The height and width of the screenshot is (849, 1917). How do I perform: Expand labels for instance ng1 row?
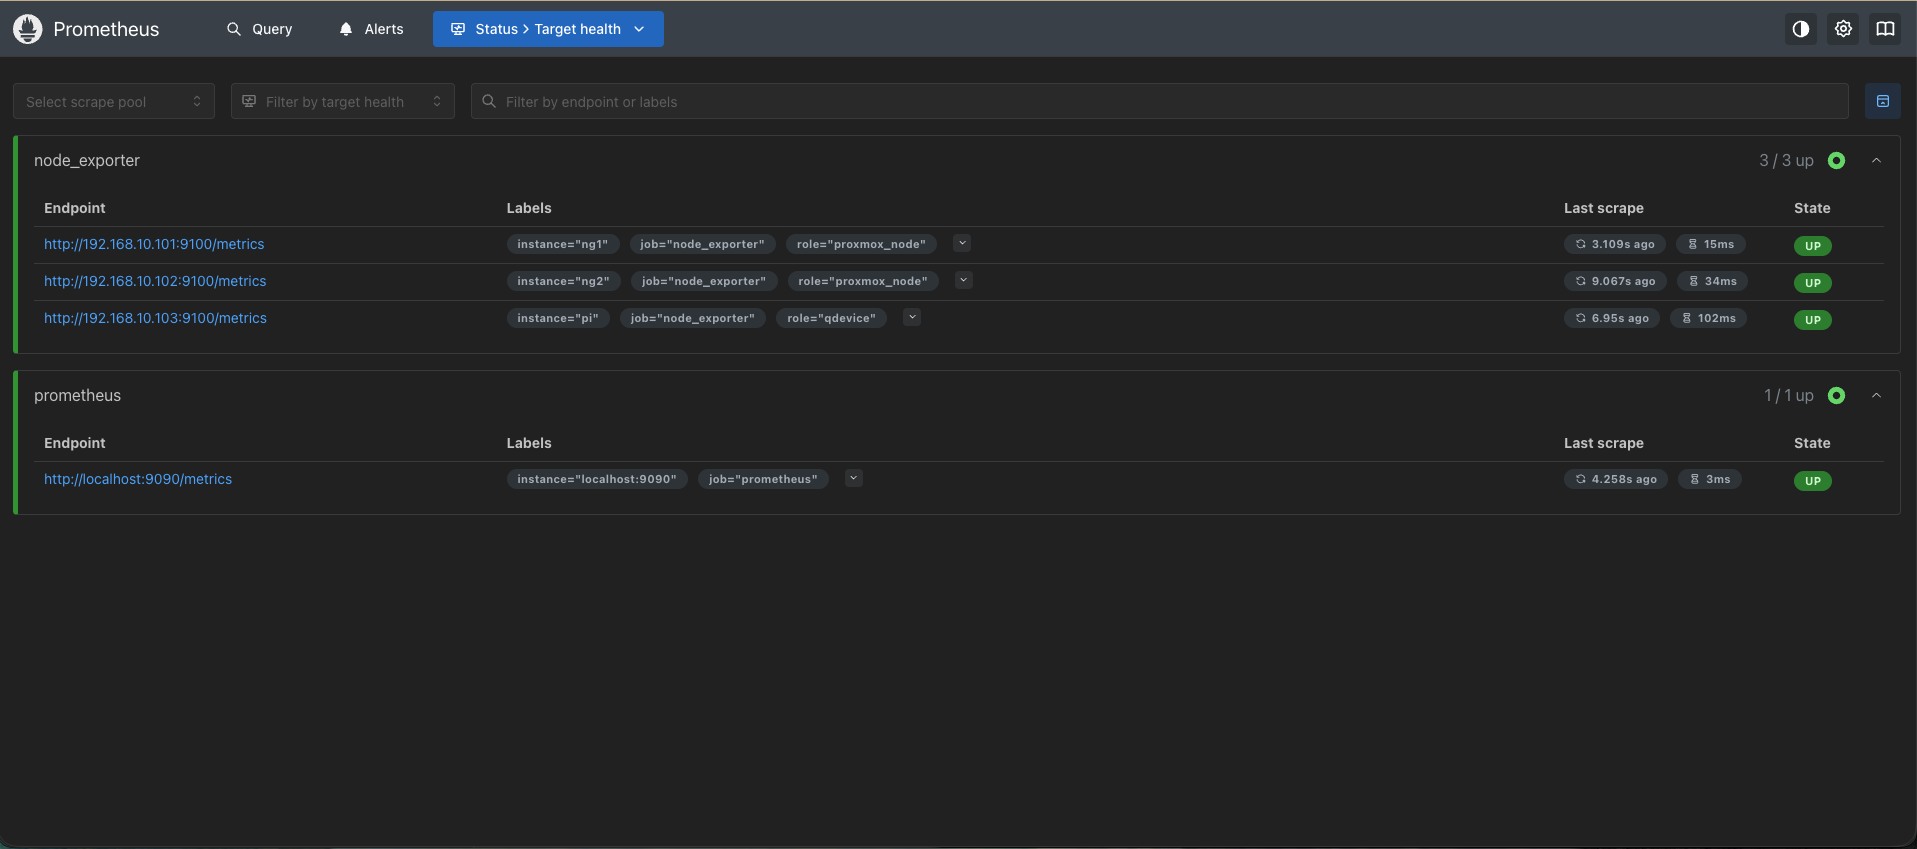[962, 243]
